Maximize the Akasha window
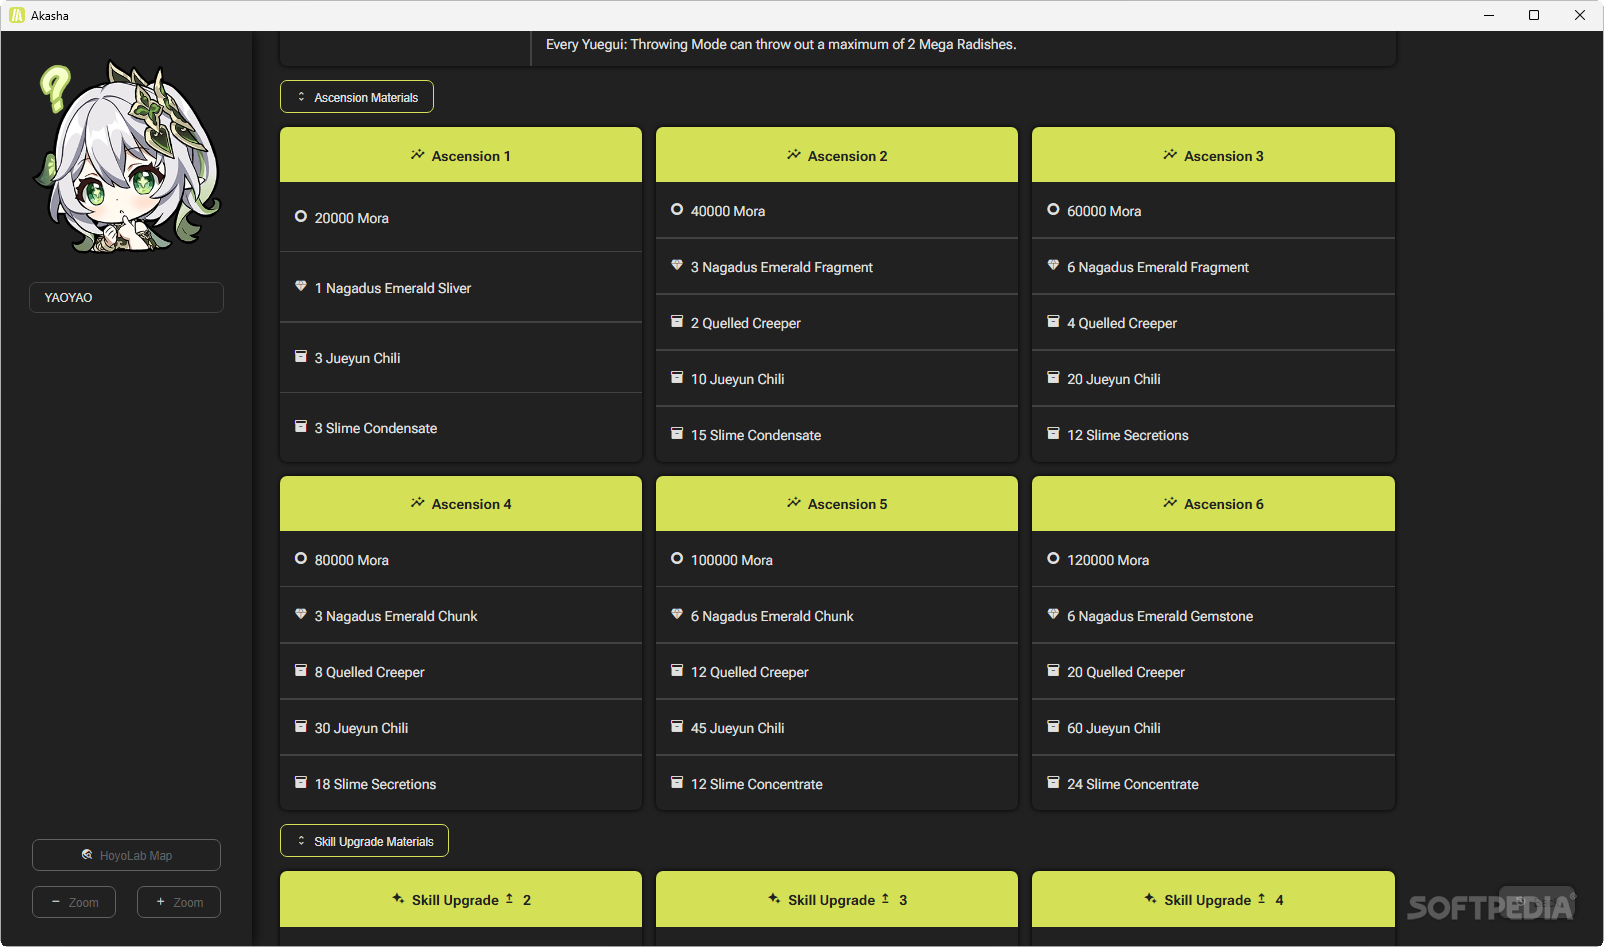 (1534, 15)
